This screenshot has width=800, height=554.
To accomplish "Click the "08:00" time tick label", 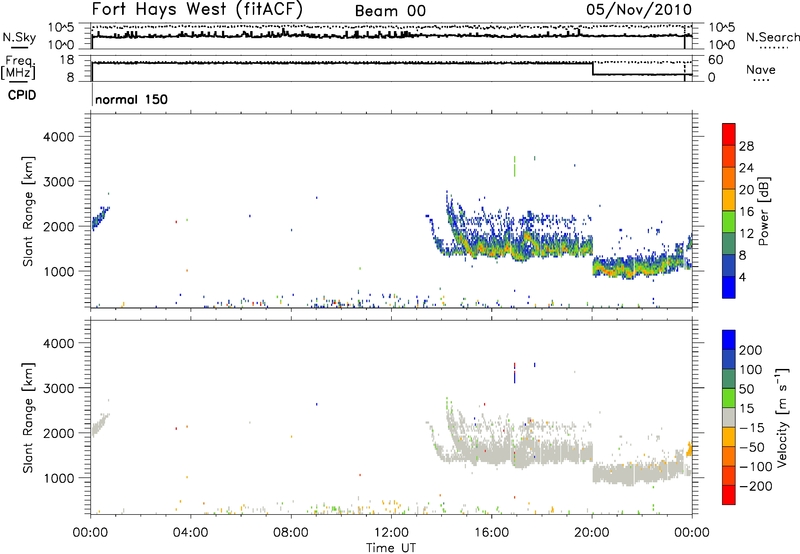I will click(x=290, y=533).
